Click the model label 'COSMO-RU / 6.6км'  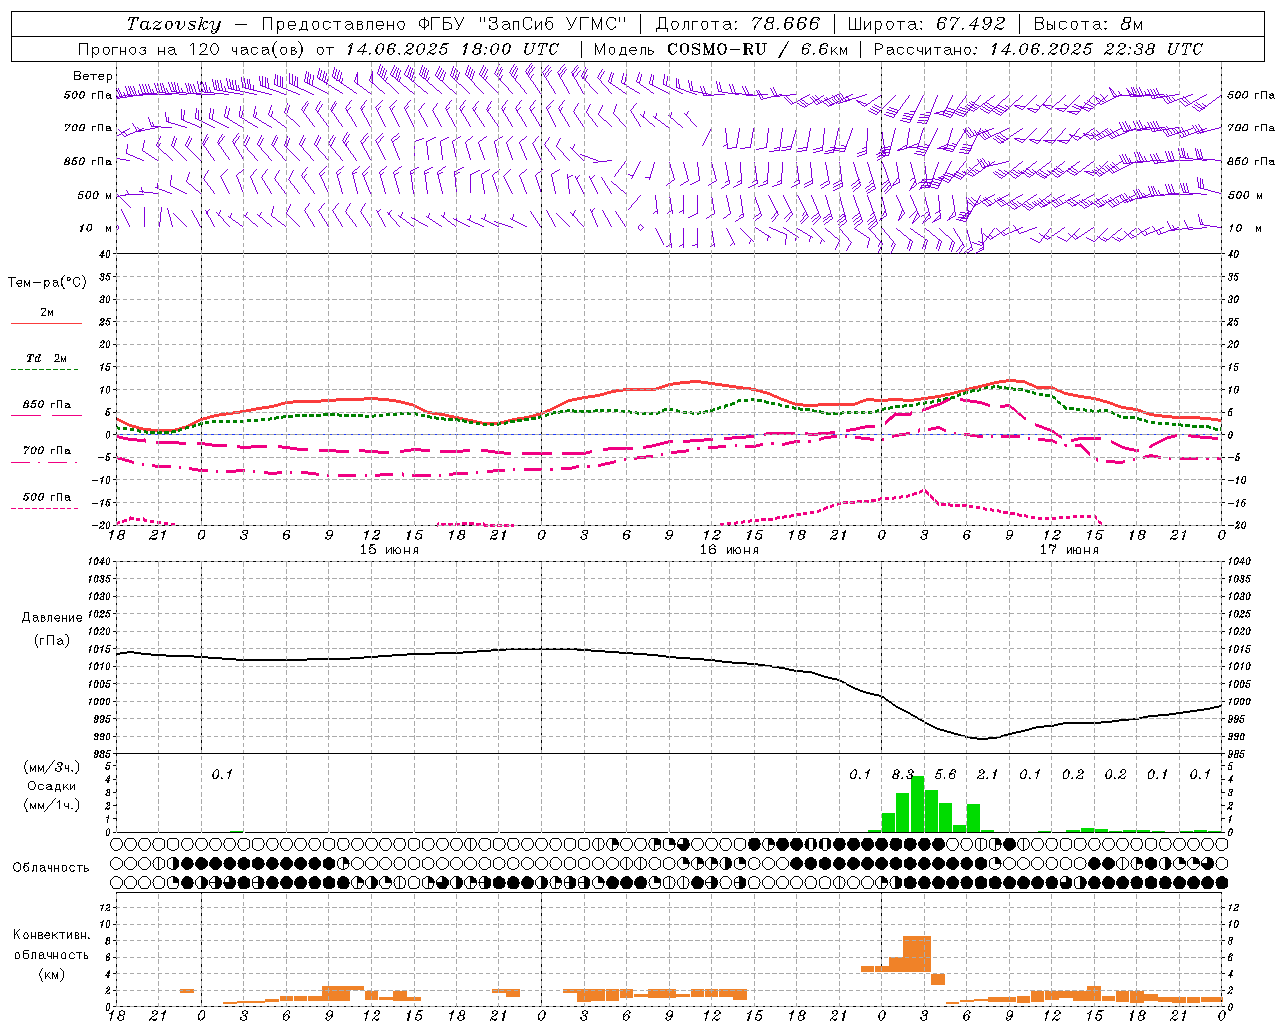point(757,49)
